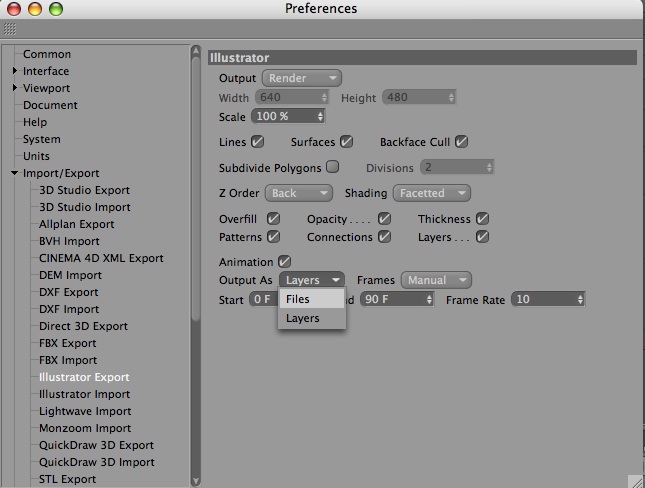Uncheck the Layers... checkbox

pos(482,237)
